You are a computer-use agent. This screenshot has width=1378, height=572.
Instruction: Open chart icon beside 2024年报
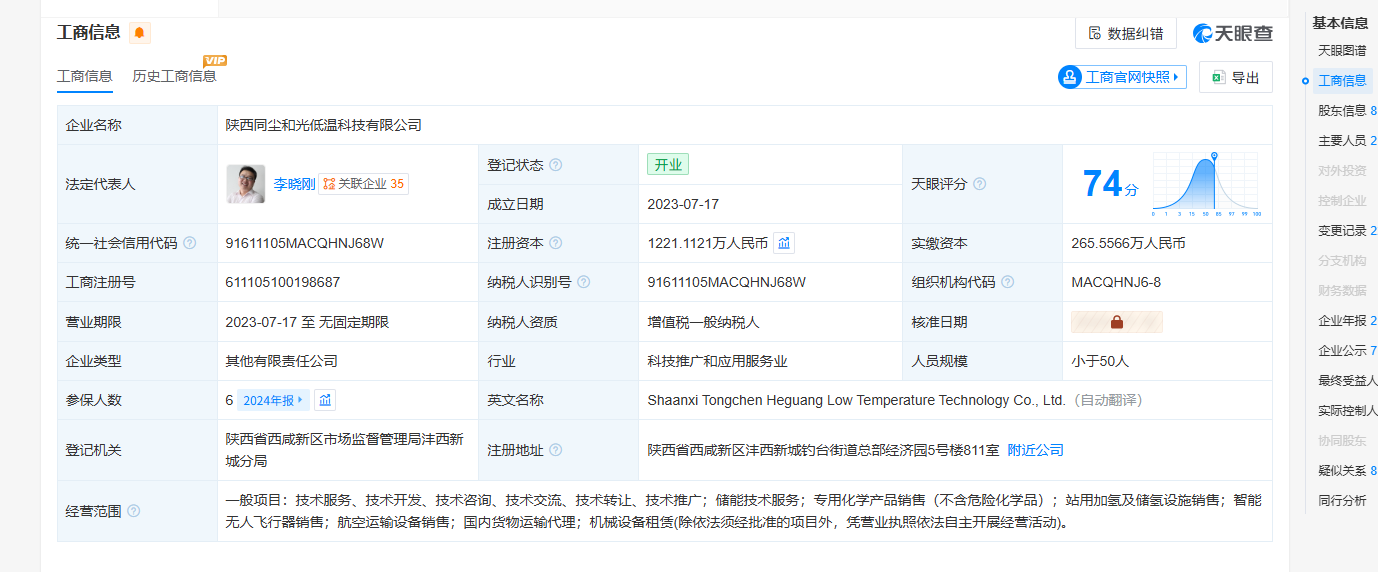point(325,400)
